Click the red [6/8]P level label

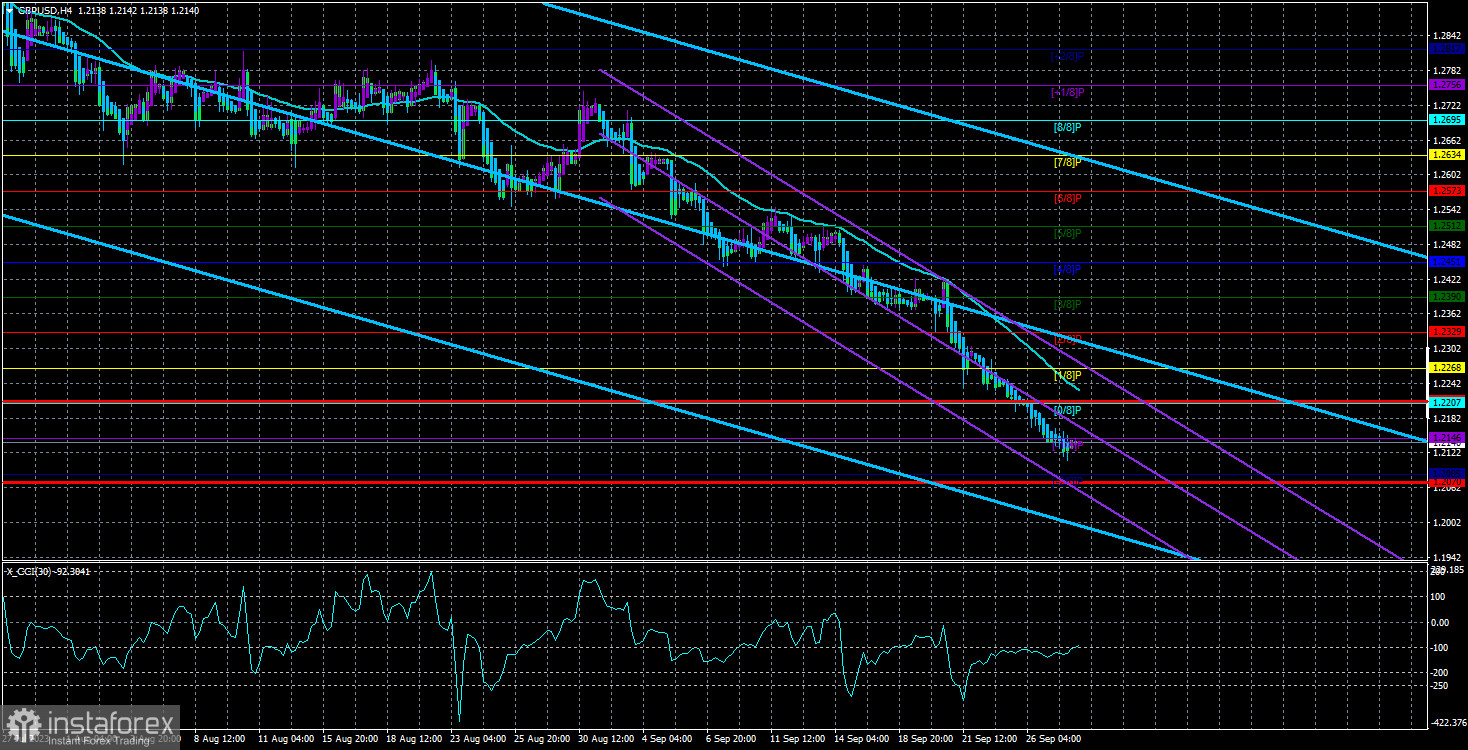1068,198
